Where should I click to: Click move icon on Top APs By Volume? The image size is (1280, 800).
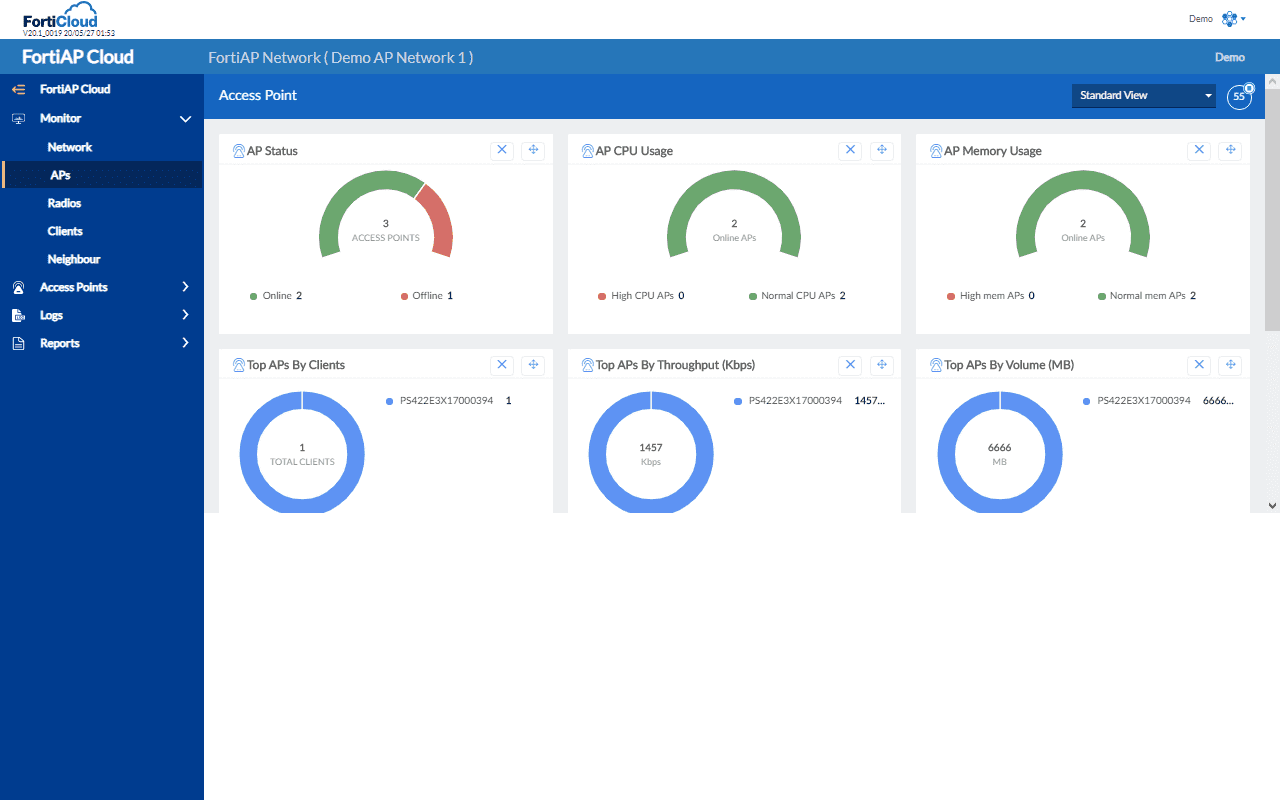[1230, 365]
